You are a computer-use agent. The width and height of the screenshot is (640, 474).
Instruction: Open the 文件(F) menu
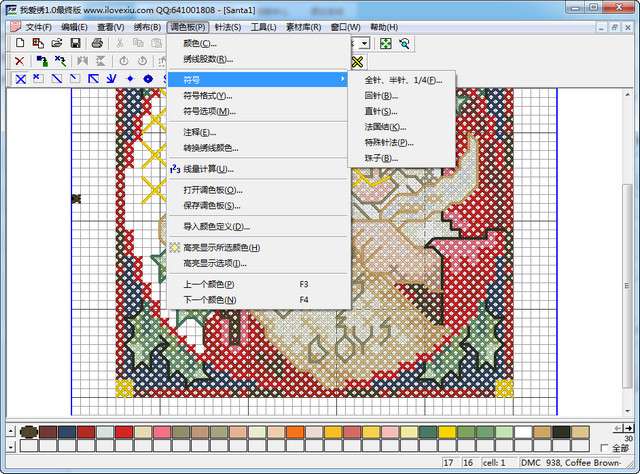[38, 27]
